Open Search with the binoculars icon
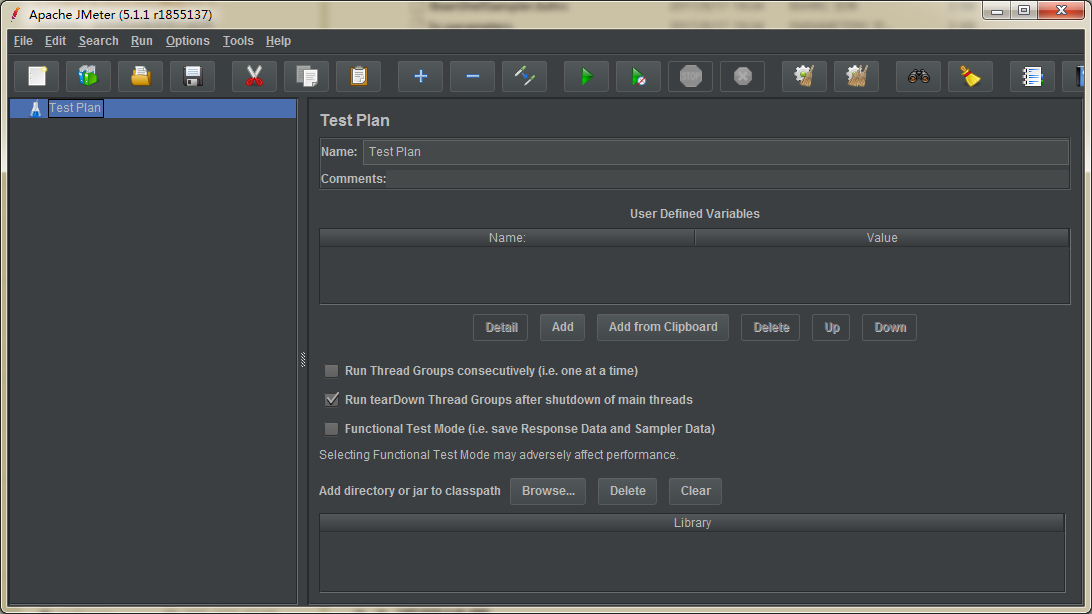The width and height of the screenshot is (1092, 614). point(919,76)
